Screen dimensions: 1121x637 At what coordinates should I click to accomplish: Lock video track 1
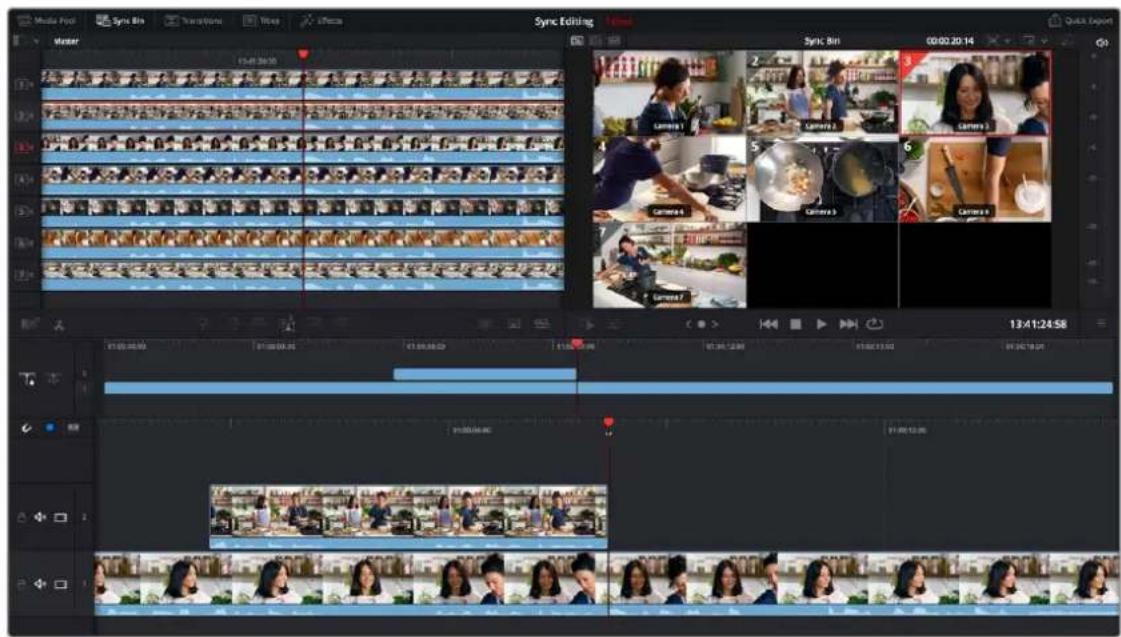coord(22,584)
